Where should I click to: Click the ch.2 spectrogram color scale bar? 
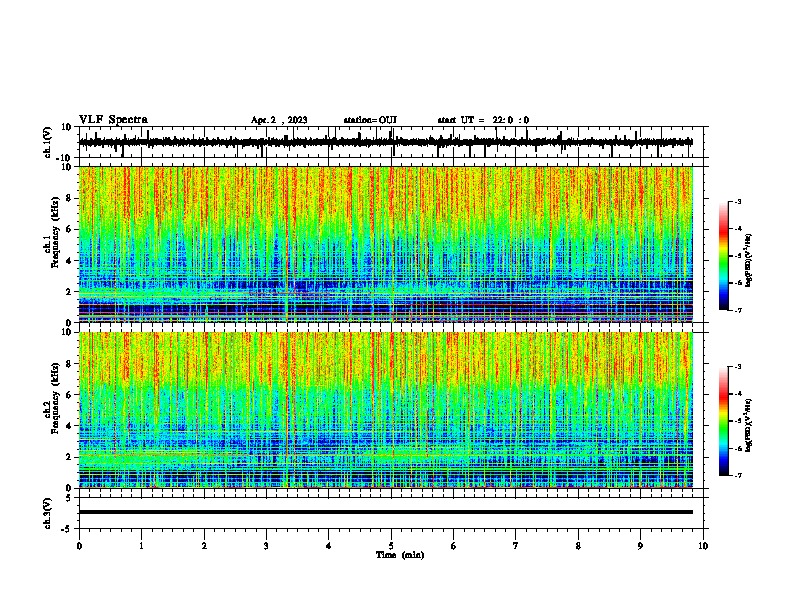723,421
